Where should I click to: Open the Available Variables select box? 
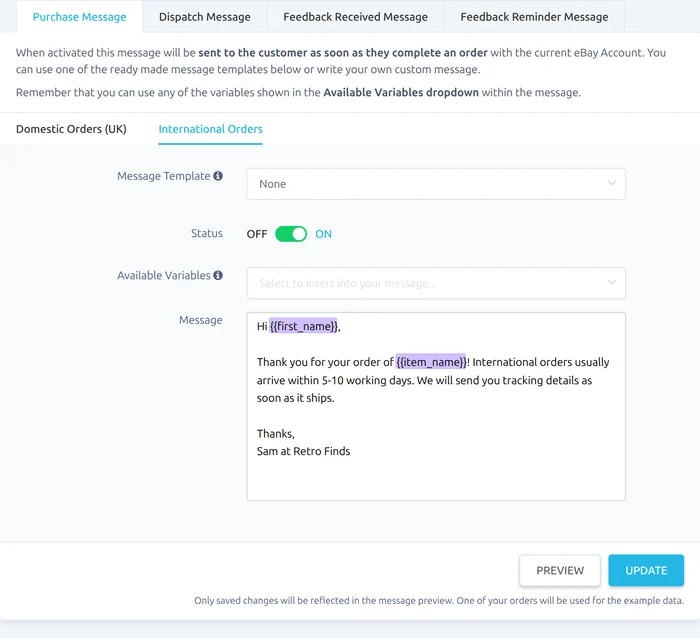pos(436,283)
